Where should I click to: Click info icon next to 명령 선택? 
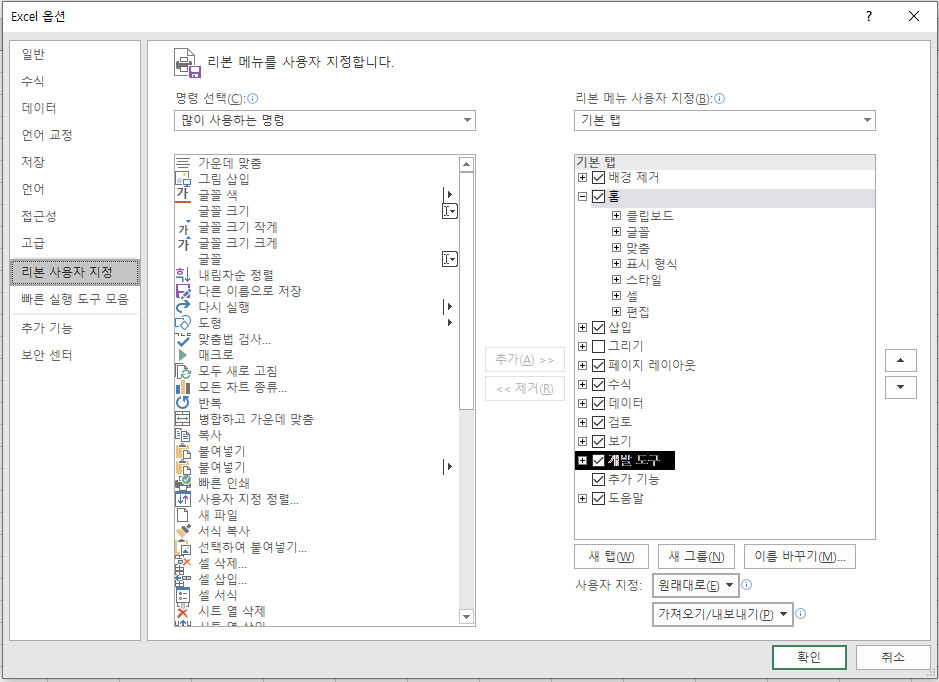252,98
